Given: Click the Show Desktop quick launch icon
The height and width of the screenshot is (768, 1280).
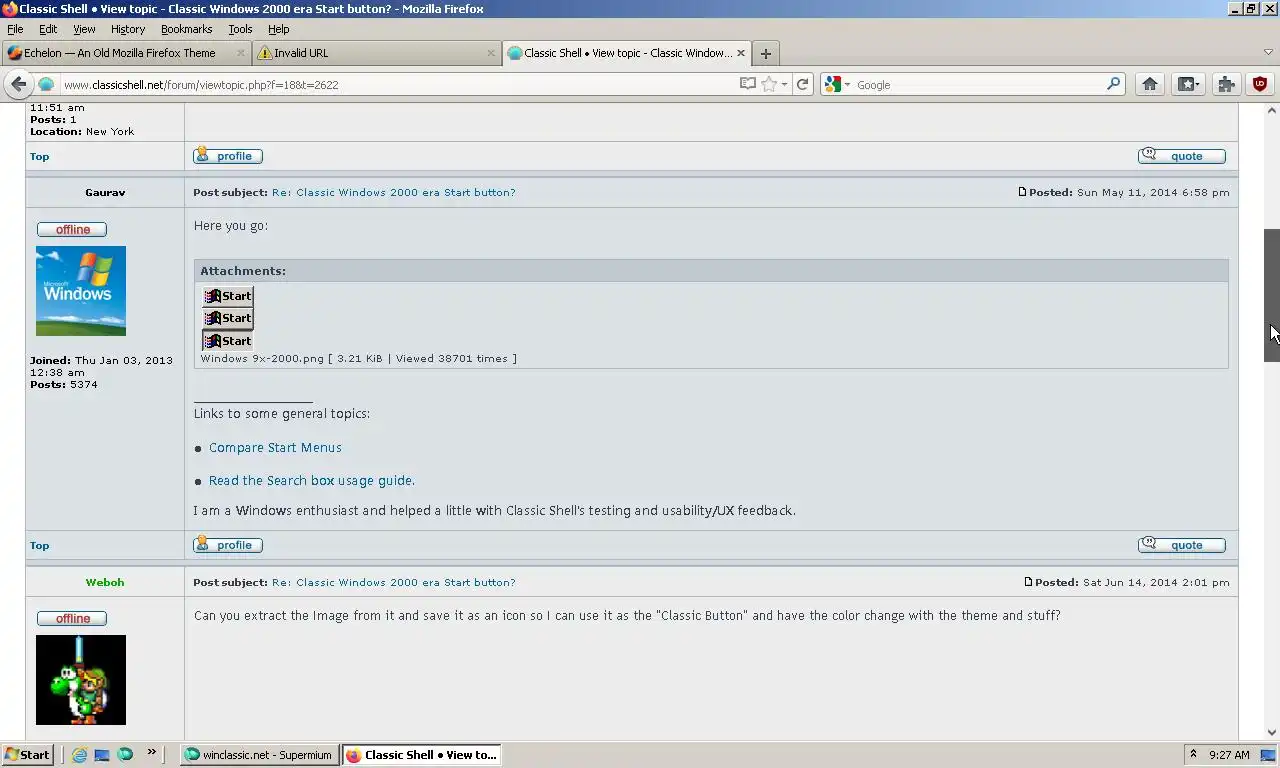Looking at the screenshot, I should 102,755.
